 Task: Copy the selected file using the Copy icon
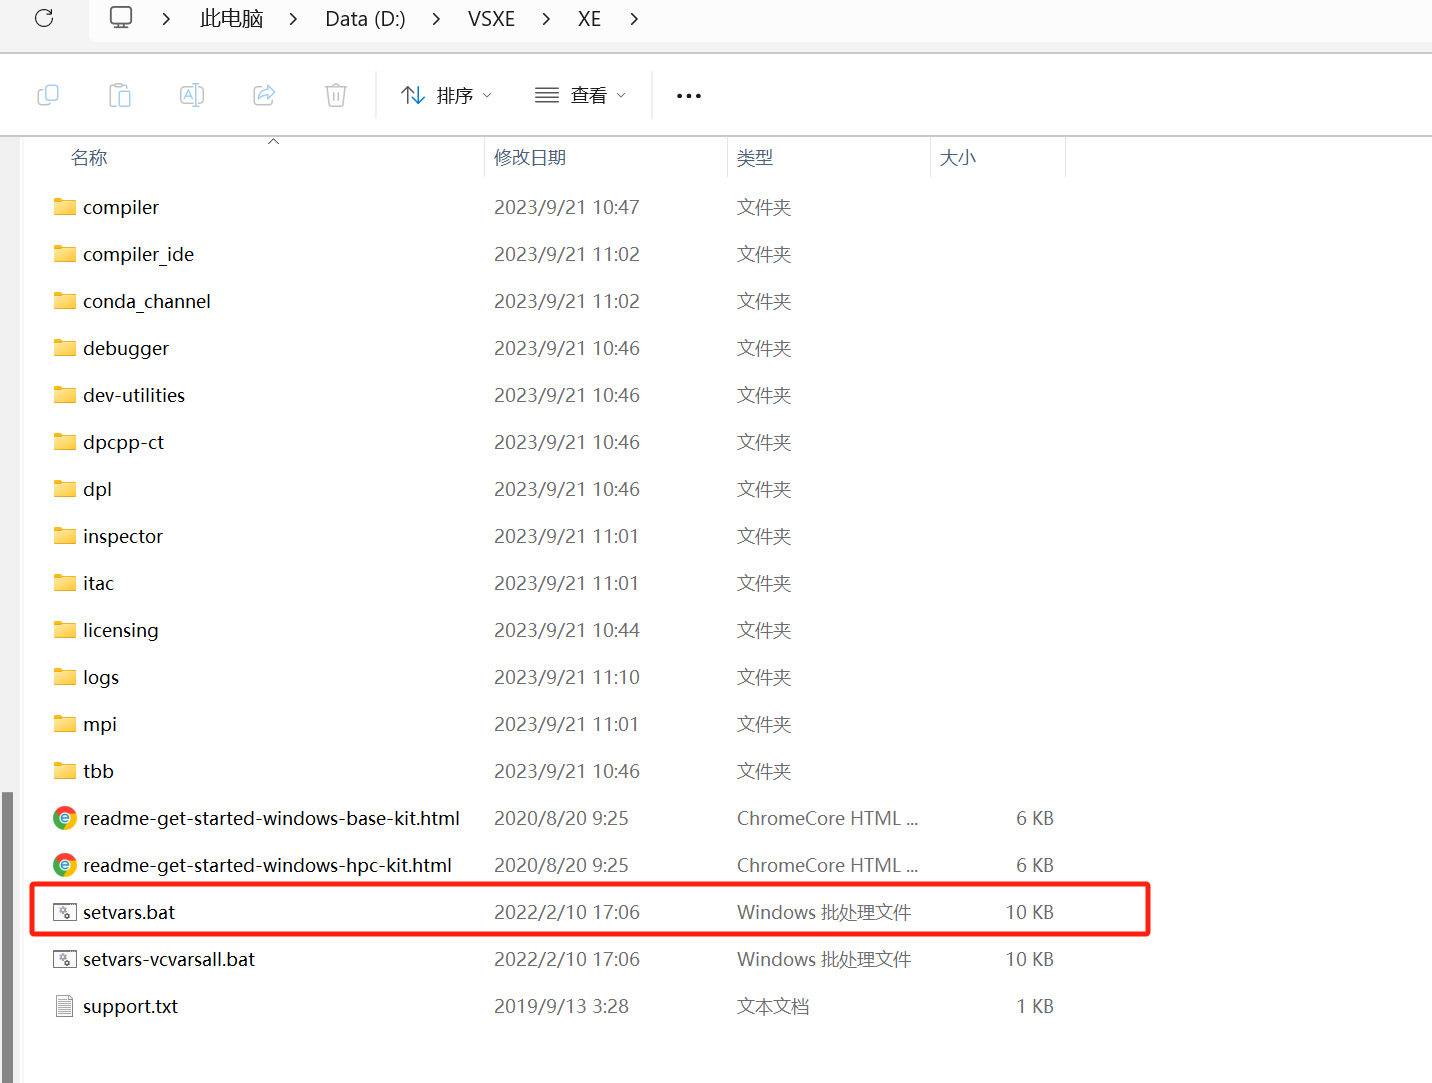(x=47, y=94)
